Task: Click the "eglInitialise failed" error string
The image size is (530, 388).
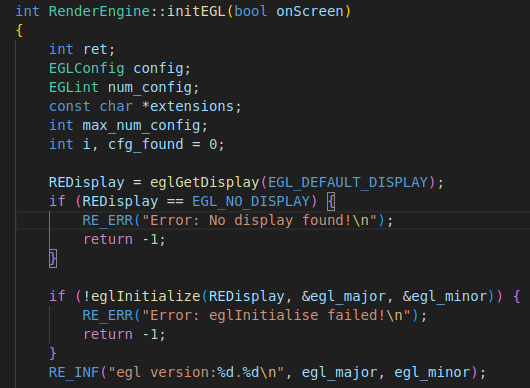Action: 276,315
